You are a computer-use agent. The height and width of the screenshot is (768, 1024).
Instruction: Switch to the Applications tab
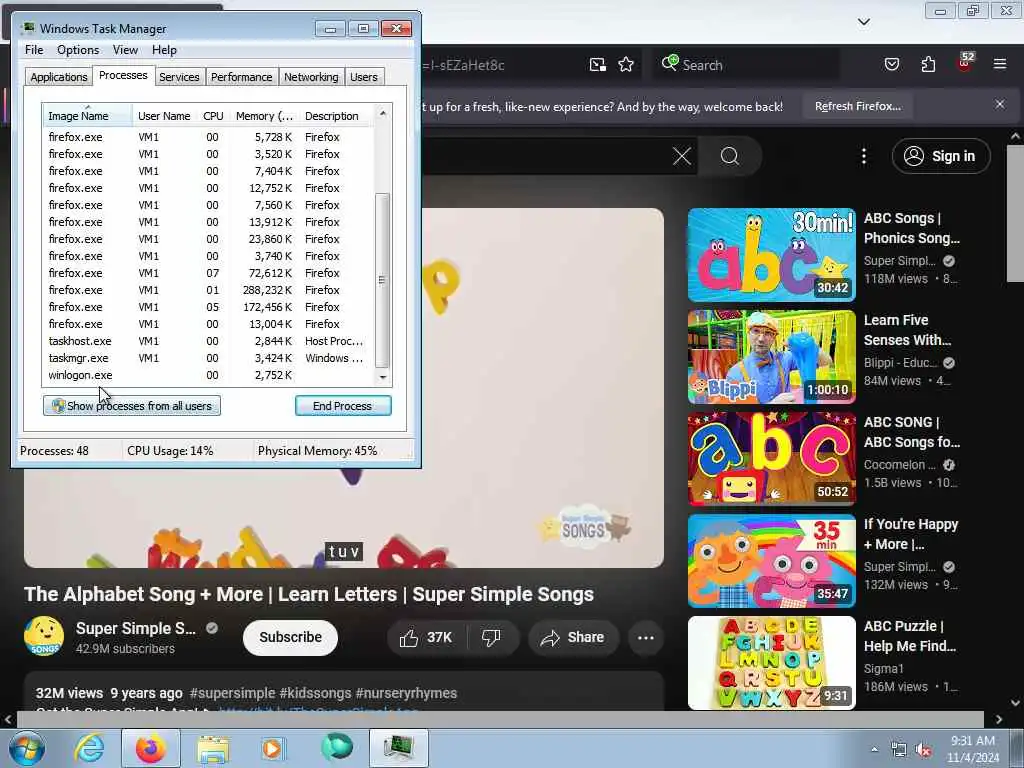(x=59, y=76)
